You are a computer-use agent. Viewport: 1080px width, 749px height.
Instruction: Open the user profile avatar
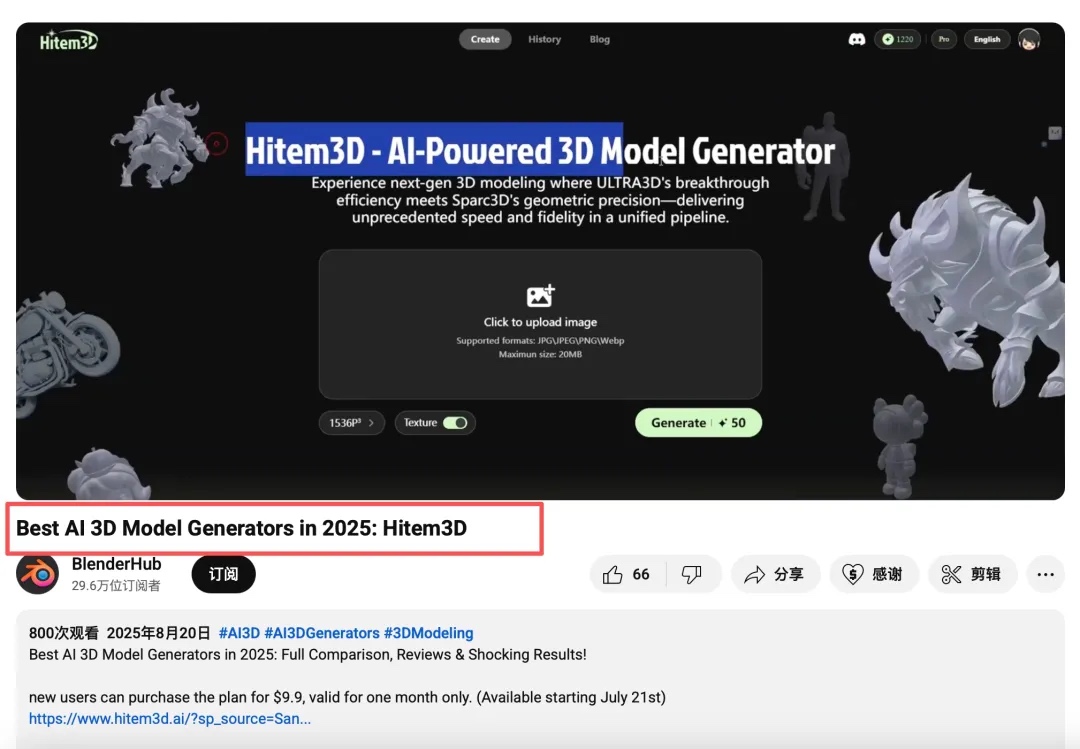[x=1028, y=39]
